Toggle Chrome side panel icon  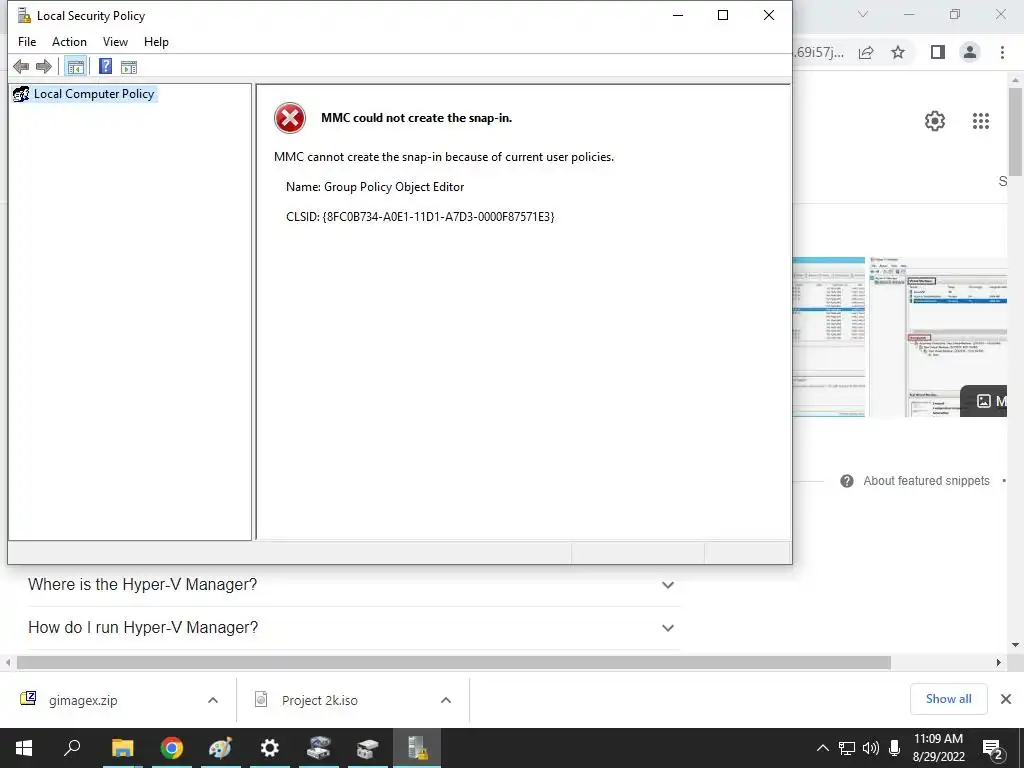(x=938, y=52)
